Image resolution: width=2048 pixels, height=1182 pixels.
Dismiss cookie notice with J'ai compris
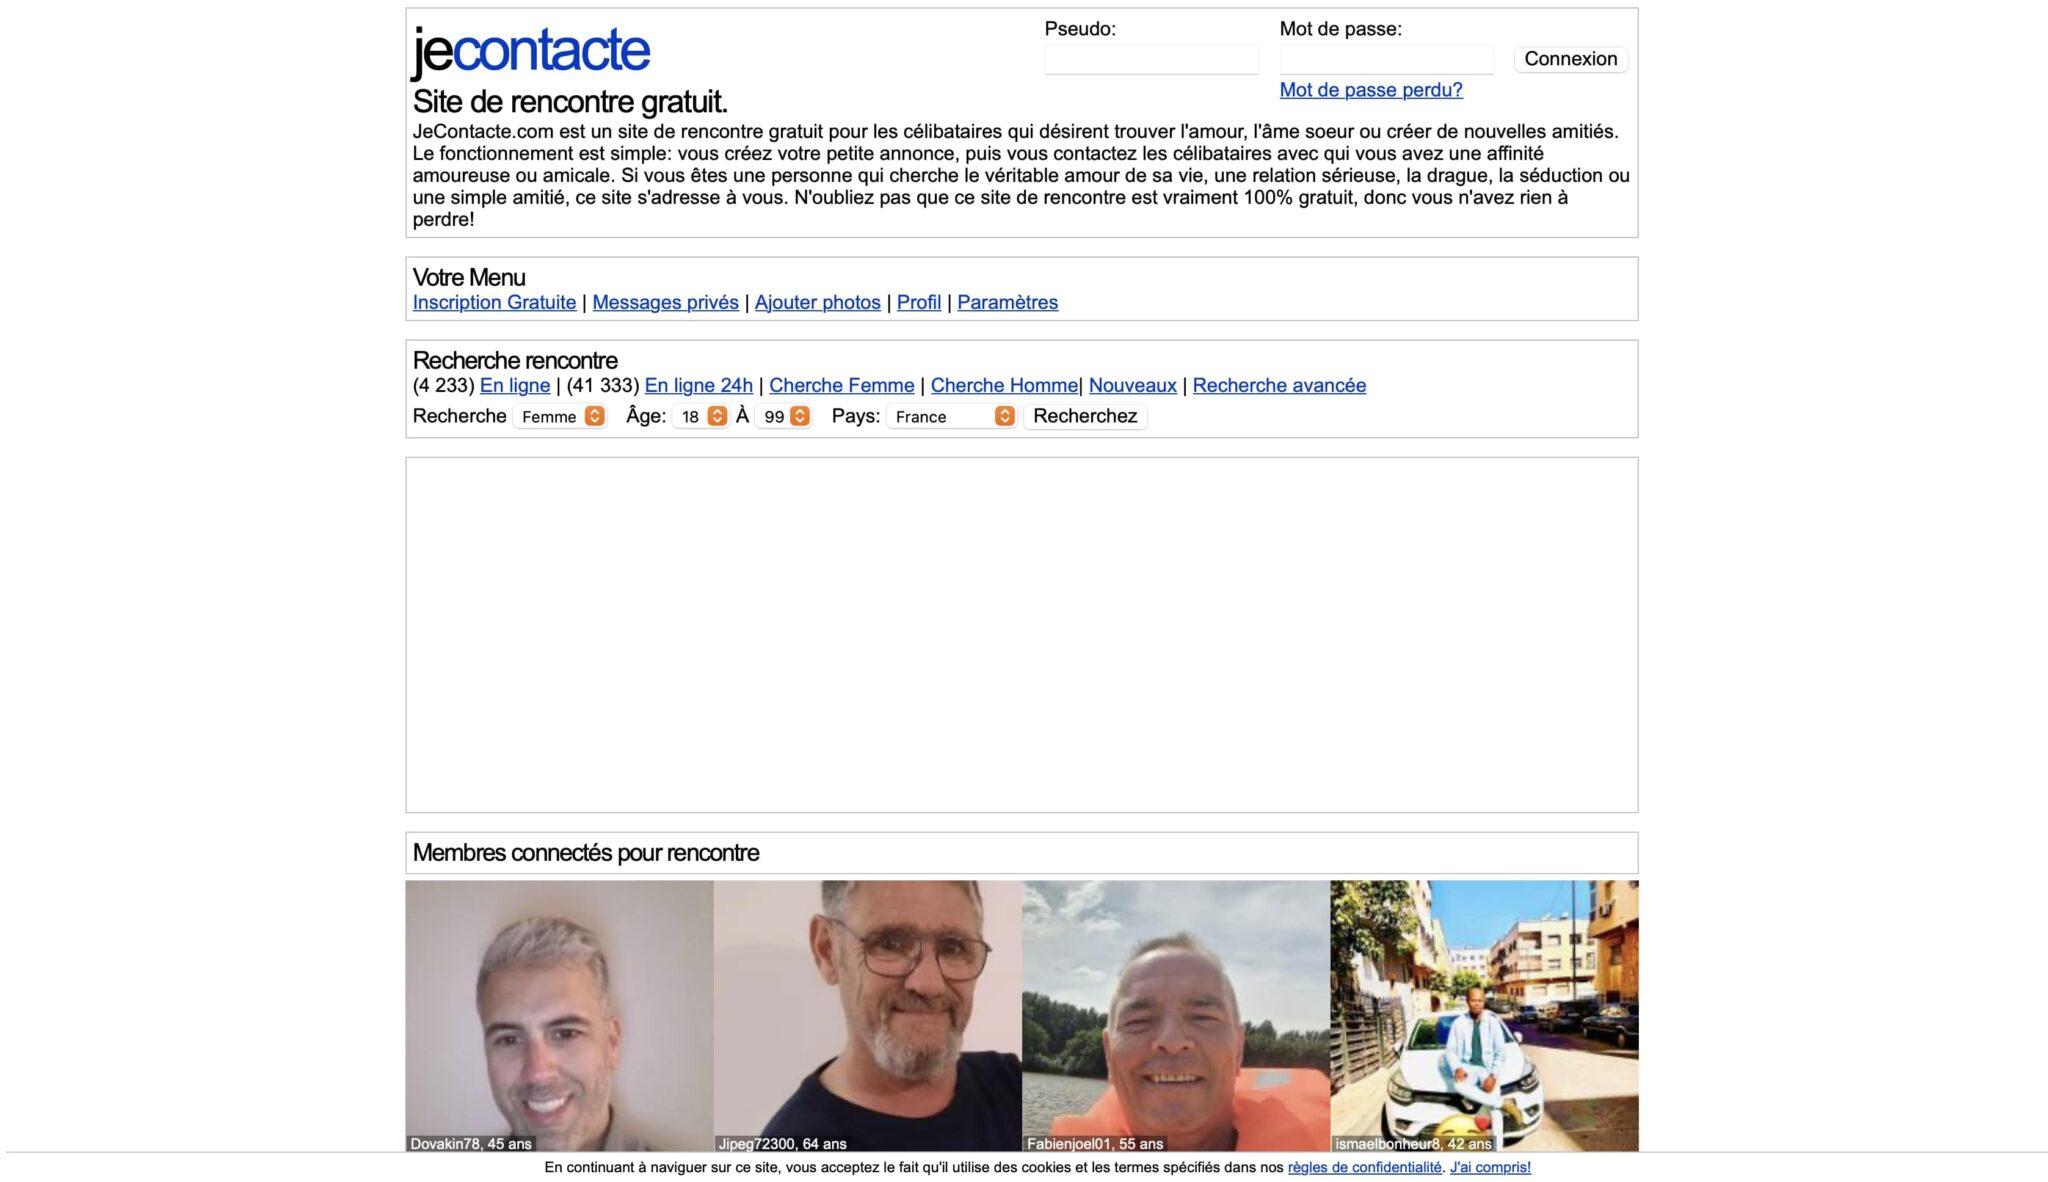(x=1490, y=1167)
